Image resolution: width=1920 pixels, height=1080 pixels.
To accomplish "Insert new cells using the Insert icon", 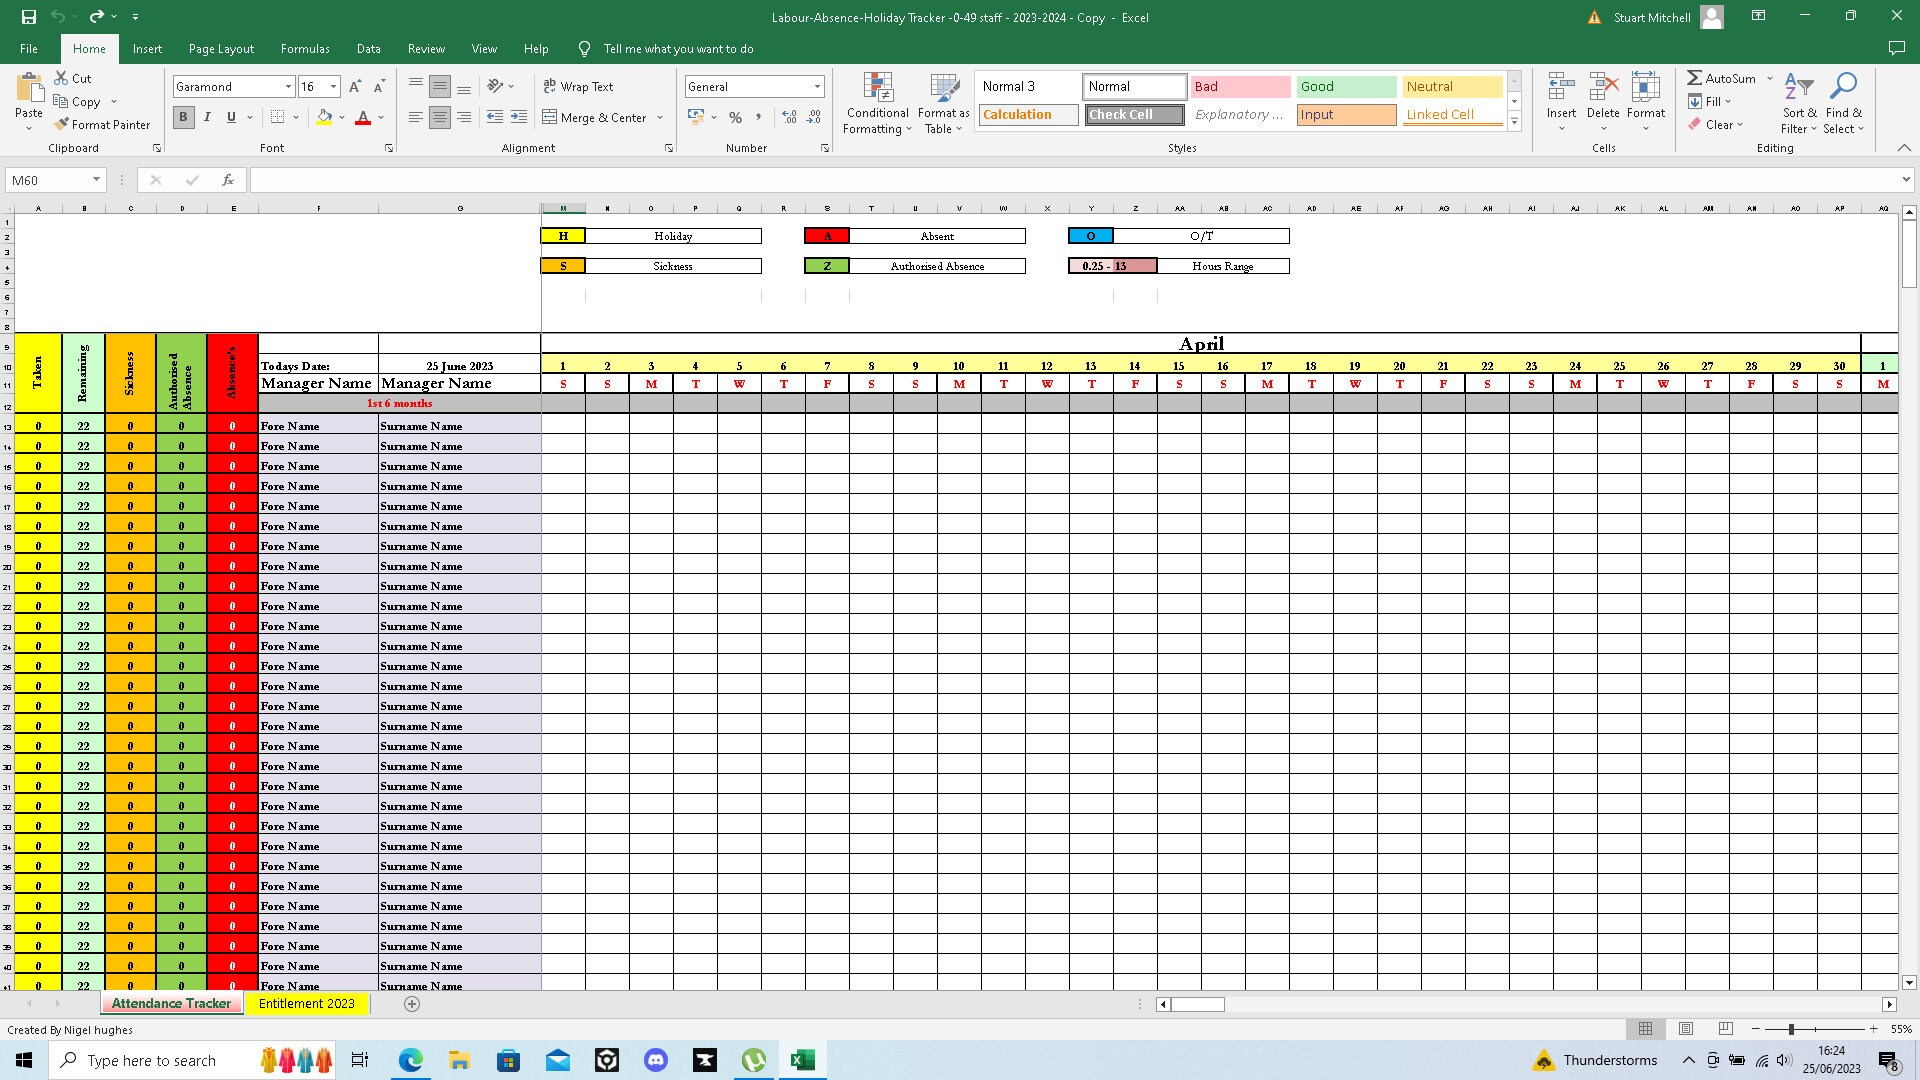I will (1560, 100).
